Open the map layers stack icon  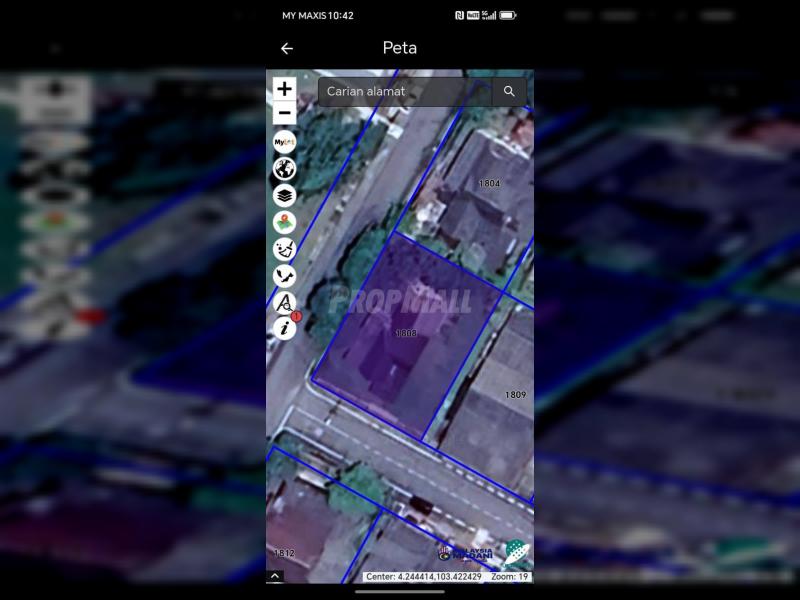coord(284,196)
